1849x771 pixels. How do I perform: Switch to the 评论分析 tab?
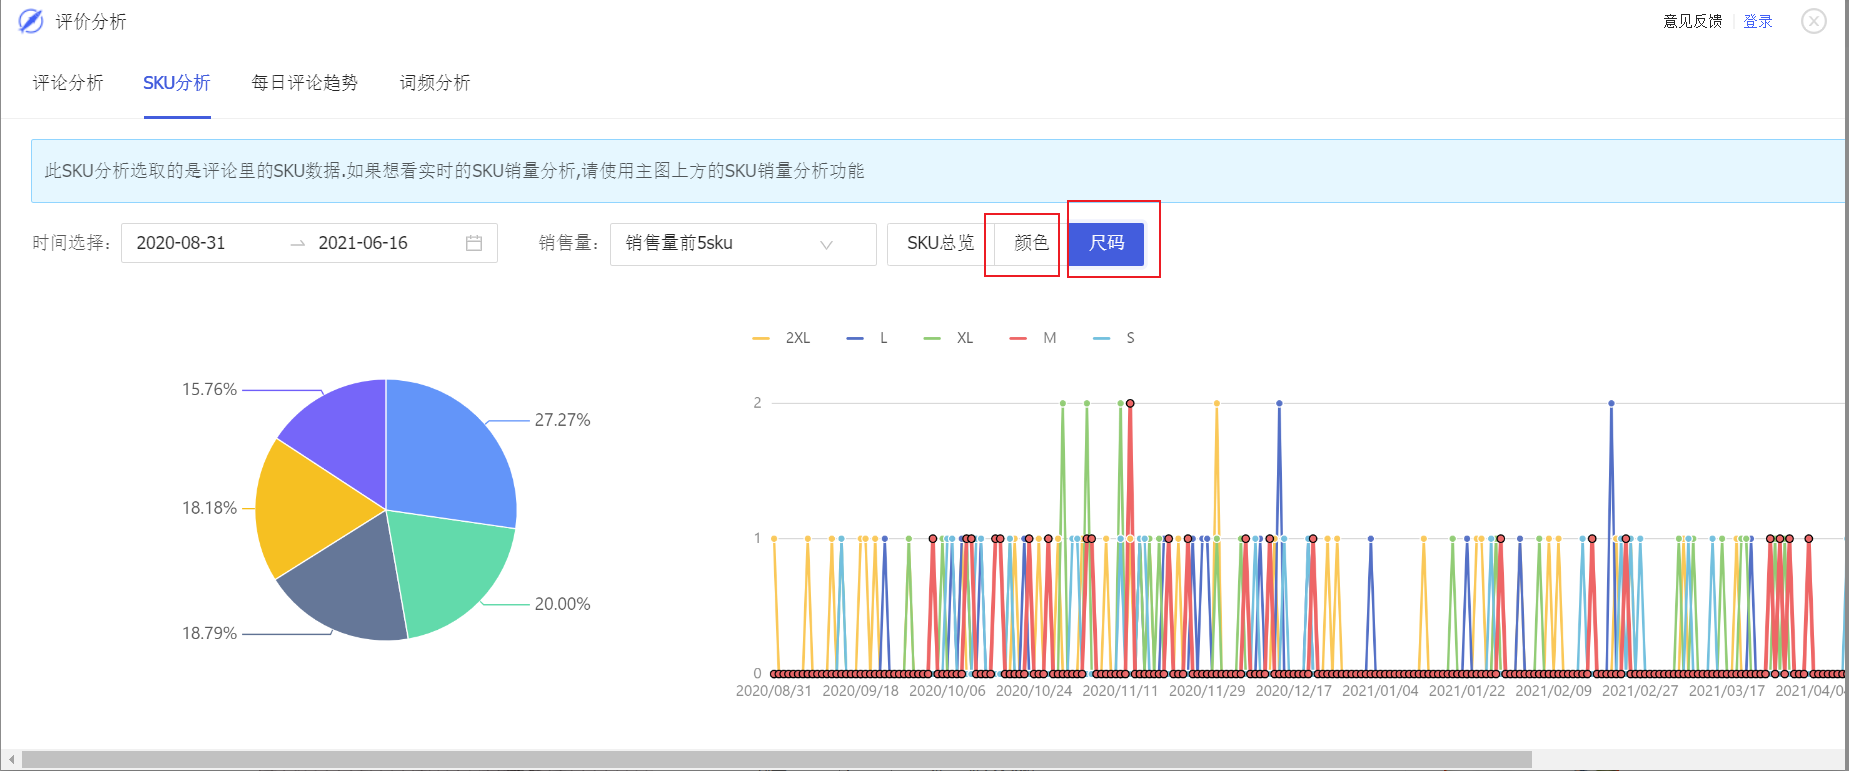pos(68,83)
